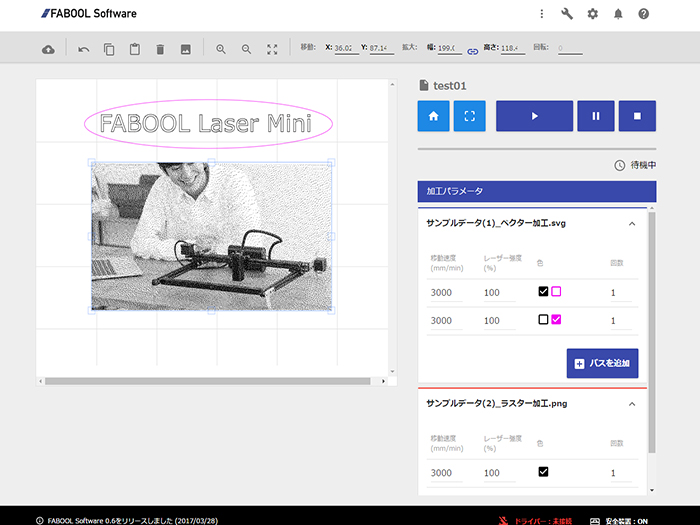700x525 pixels.
Task: Edit laser power 100 in second SVG row
Action: tap(500, 321)
